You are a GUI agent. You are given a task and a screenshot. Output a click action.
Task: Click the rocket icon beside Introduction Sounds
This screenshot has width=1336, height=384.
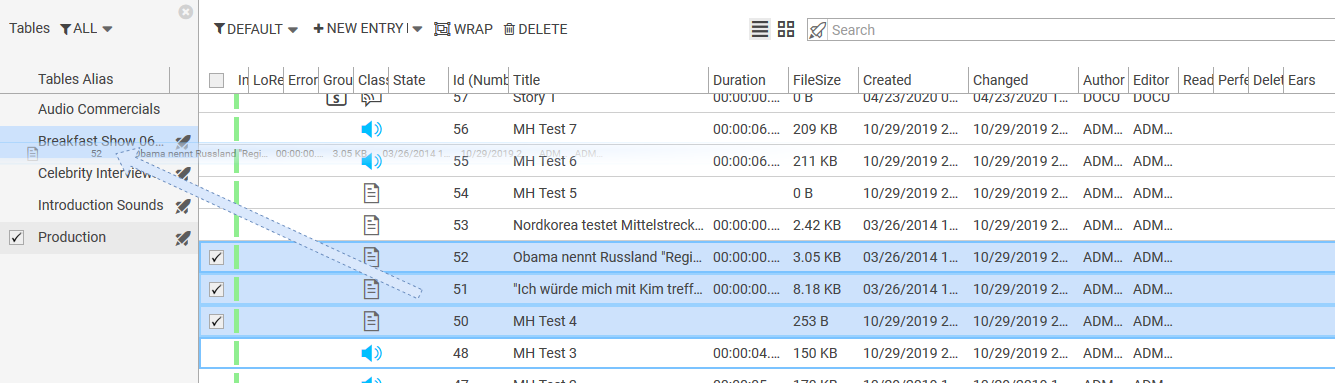tap(182, 206)
